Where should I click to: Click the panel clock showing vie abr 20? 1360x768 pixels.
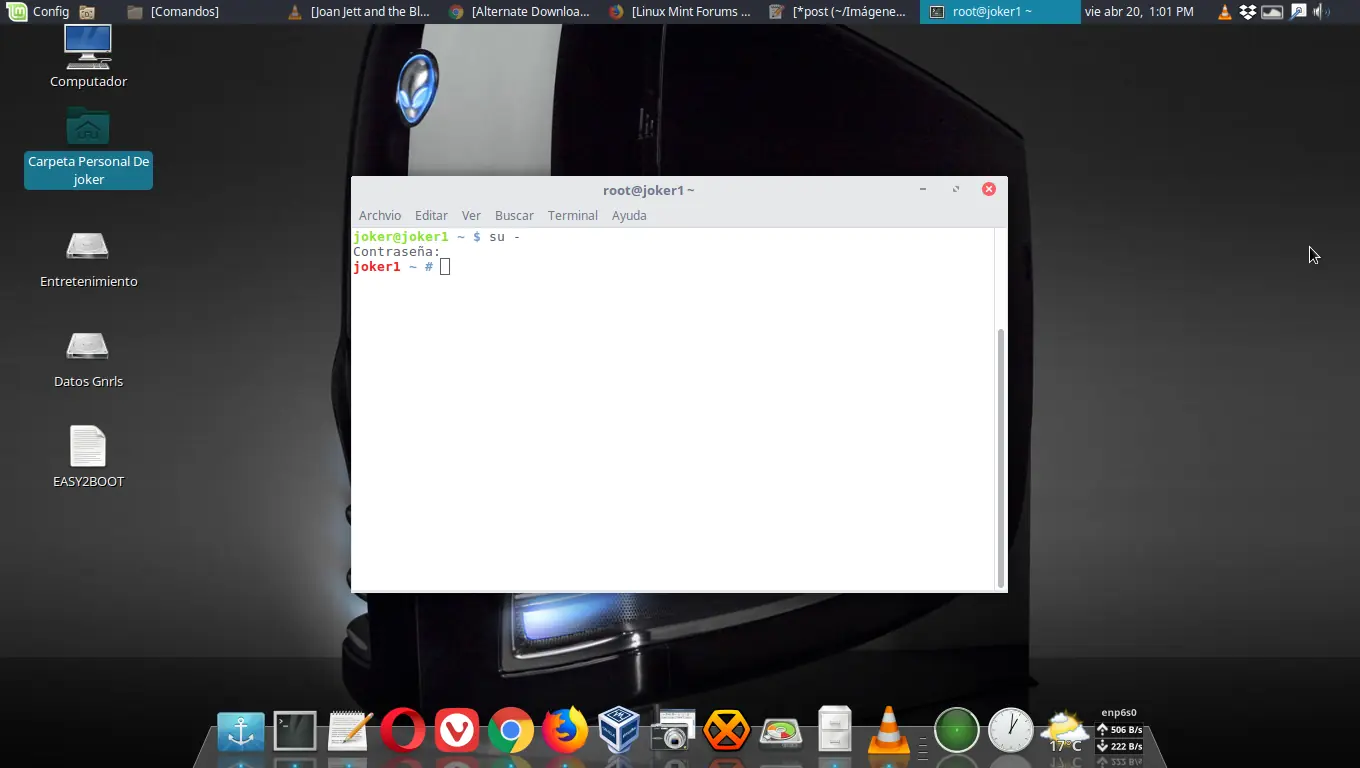[x=1139, y=12]
